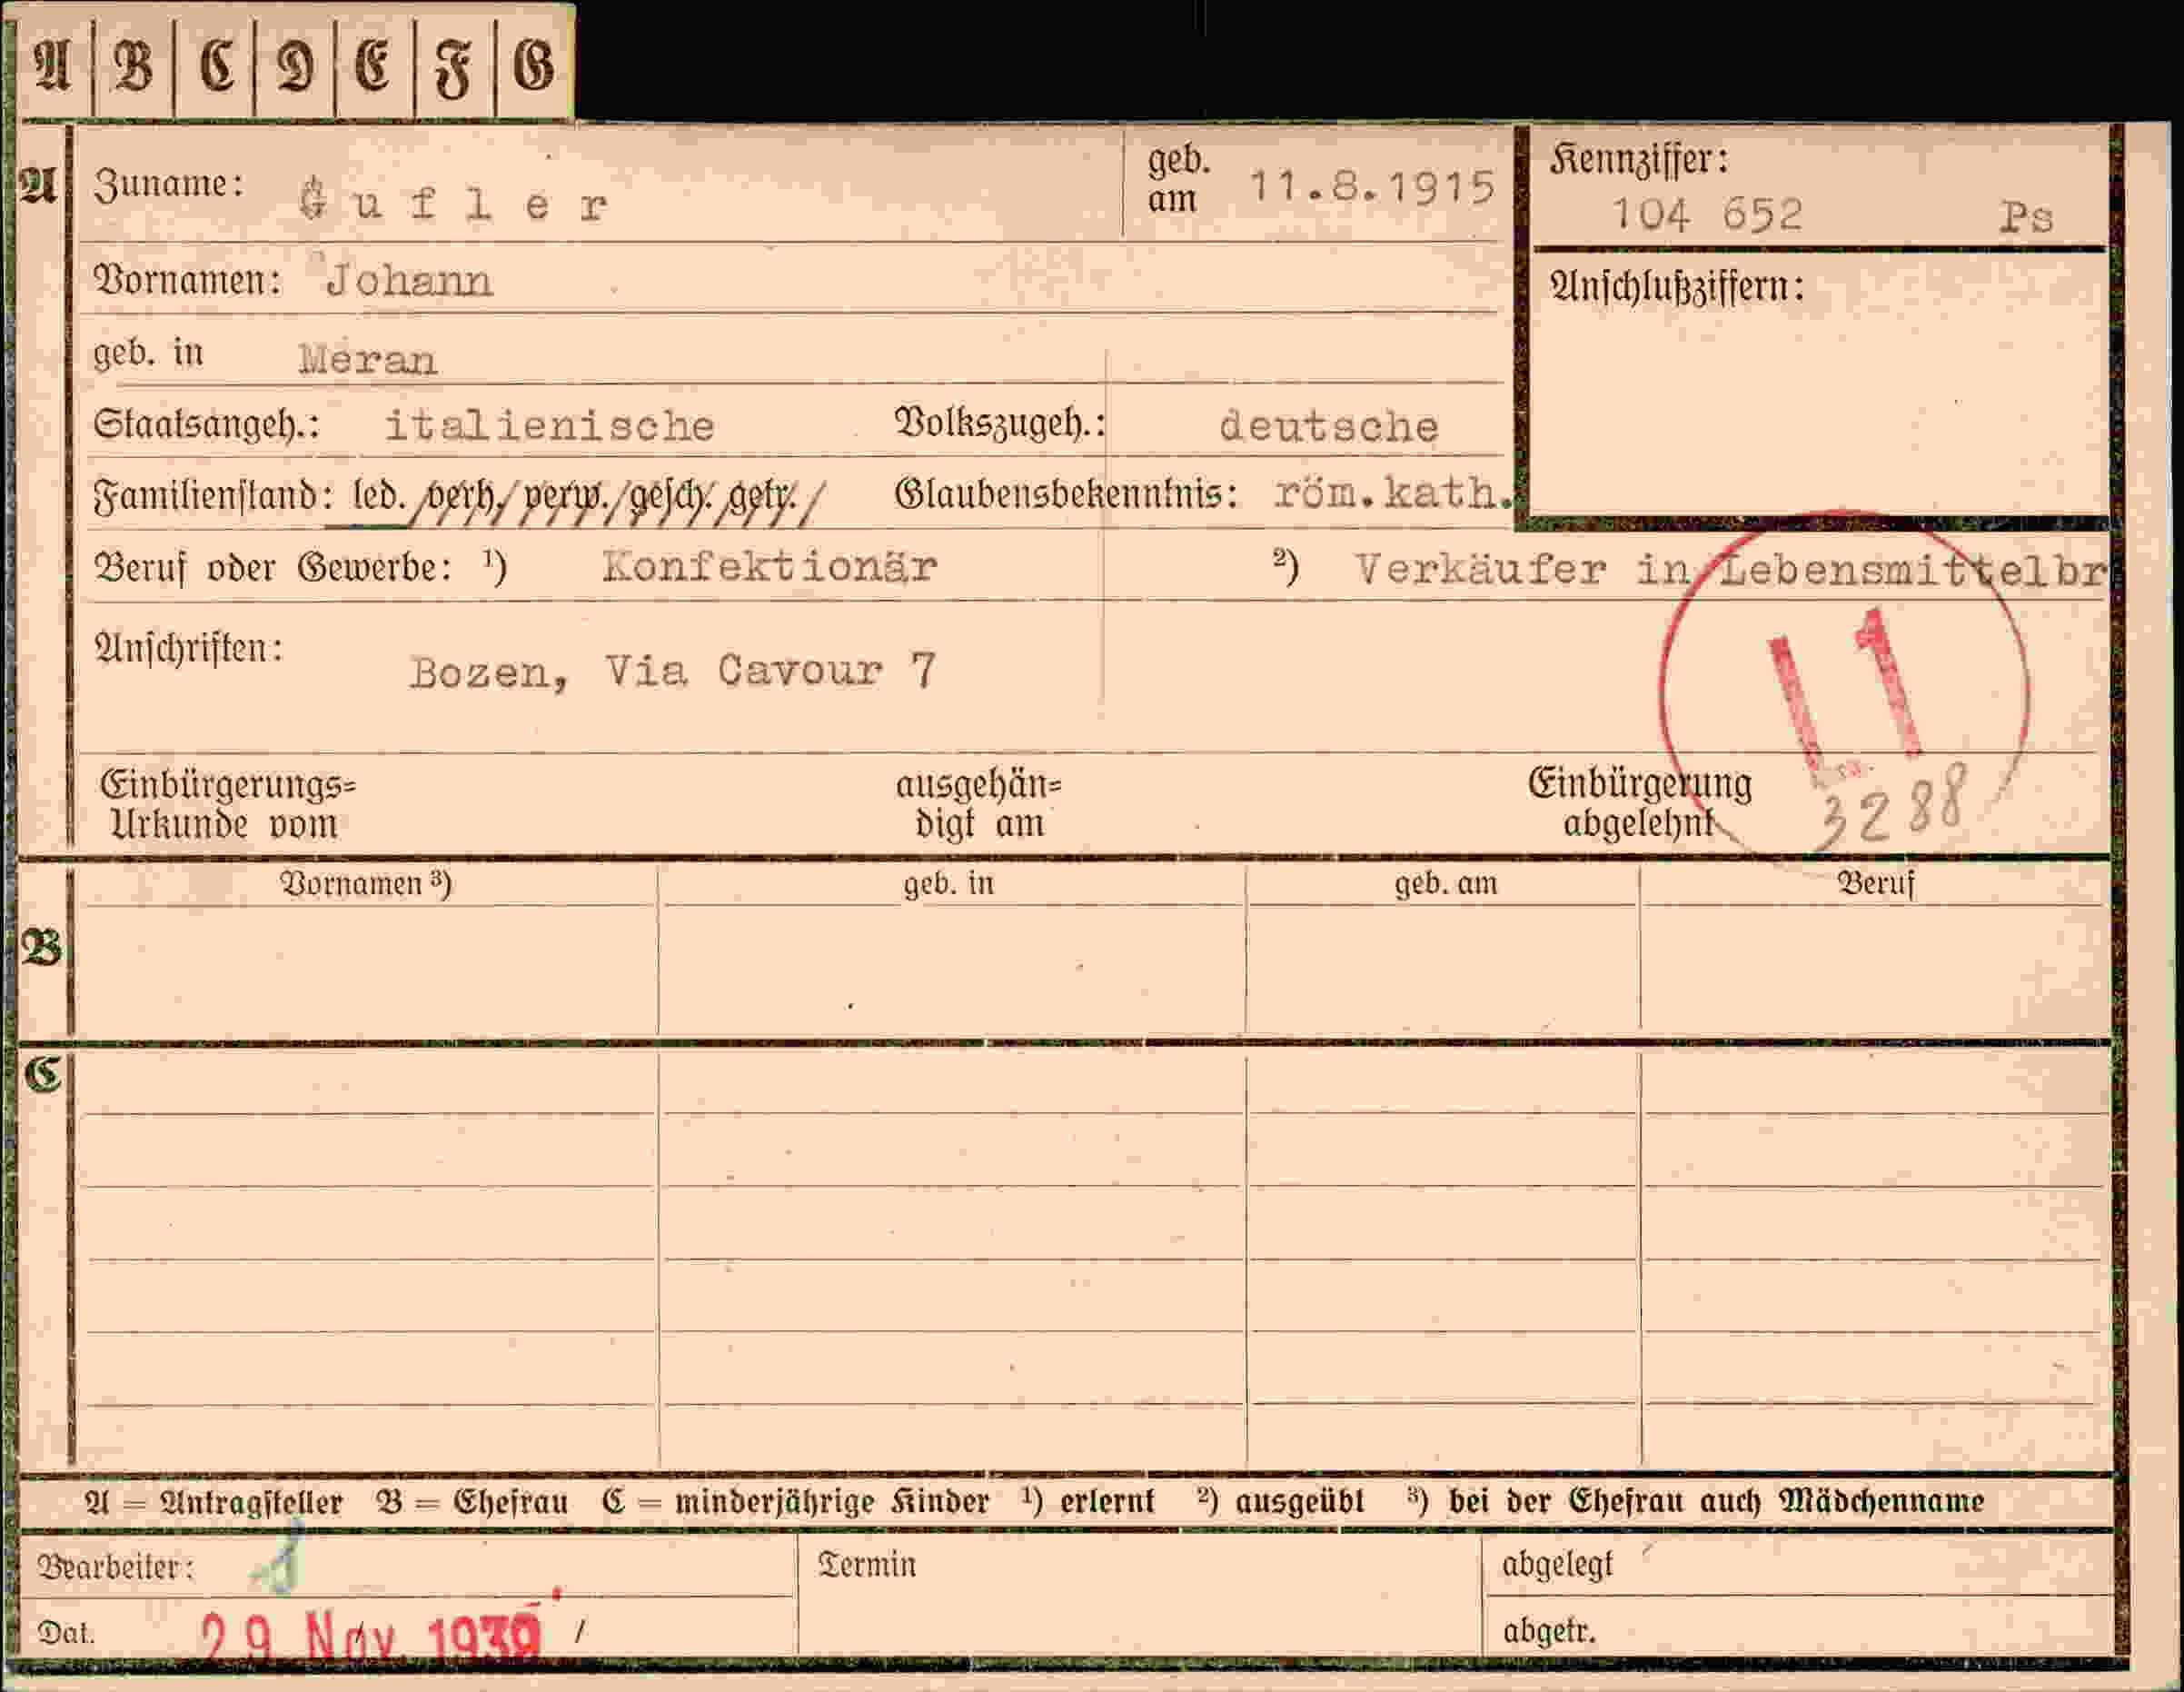Click the "geb. in" column header
Image resolution: width=2184 pixels, height=1692 pixels.
[949, 884]
